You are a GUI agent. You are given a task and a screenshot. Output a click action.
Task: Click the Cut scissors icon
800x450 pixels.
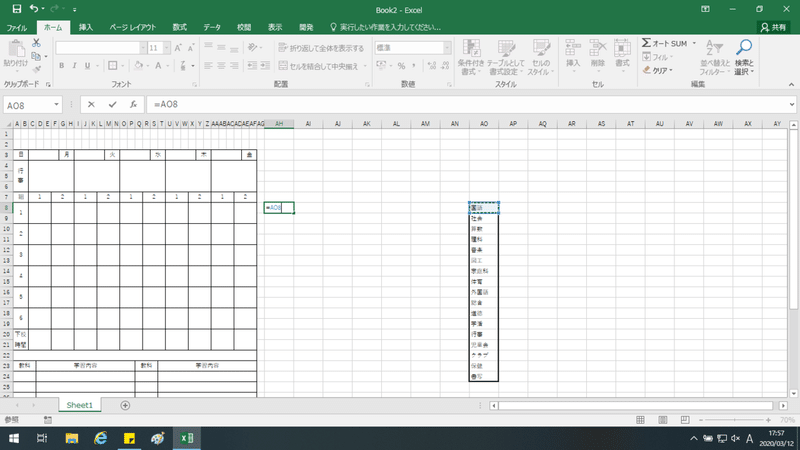pyautogui.click(x=36, y=43)
